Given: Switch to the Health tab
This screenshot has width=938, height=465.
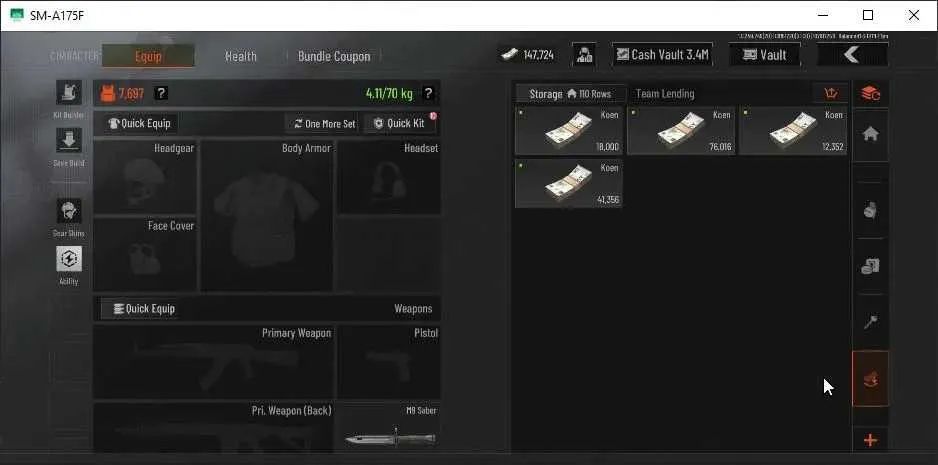Looking at the screenshot, I should 240,56.
